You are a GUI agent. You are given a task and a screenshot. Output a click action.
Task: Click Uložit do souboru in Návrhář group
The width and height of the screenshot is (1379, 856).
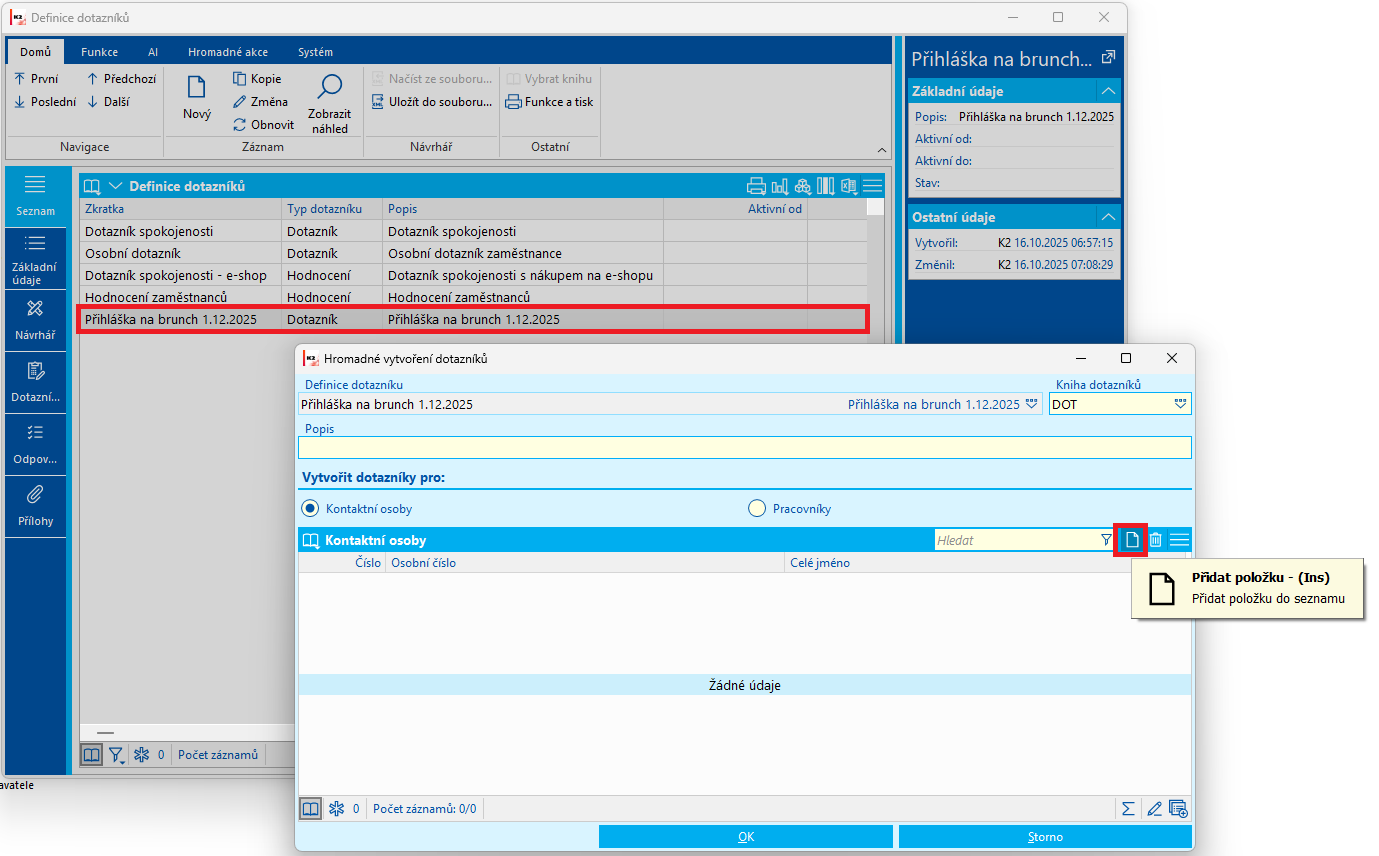[432, 102]
